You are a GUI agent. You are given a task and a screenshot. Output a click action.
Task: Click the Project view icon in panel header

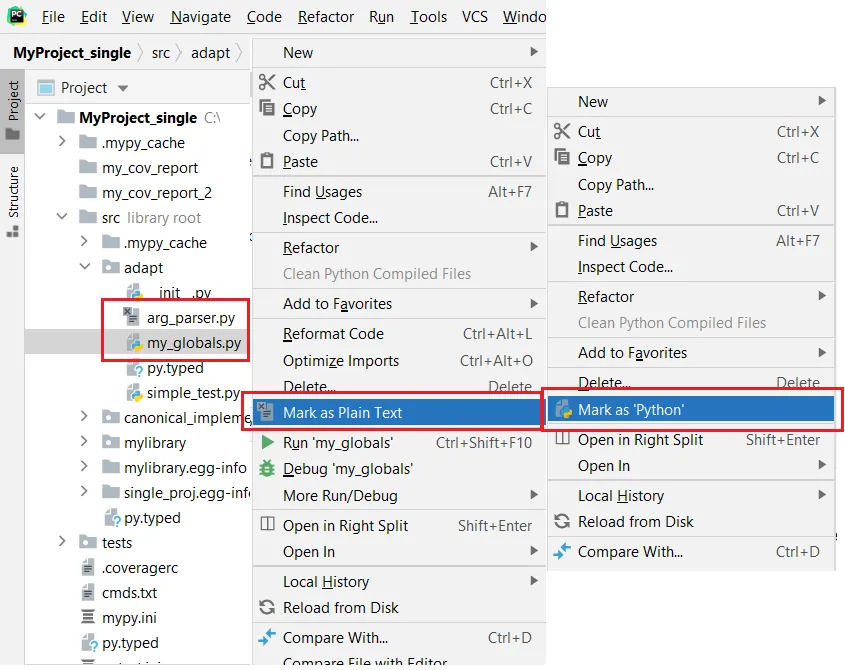[46, 87]
